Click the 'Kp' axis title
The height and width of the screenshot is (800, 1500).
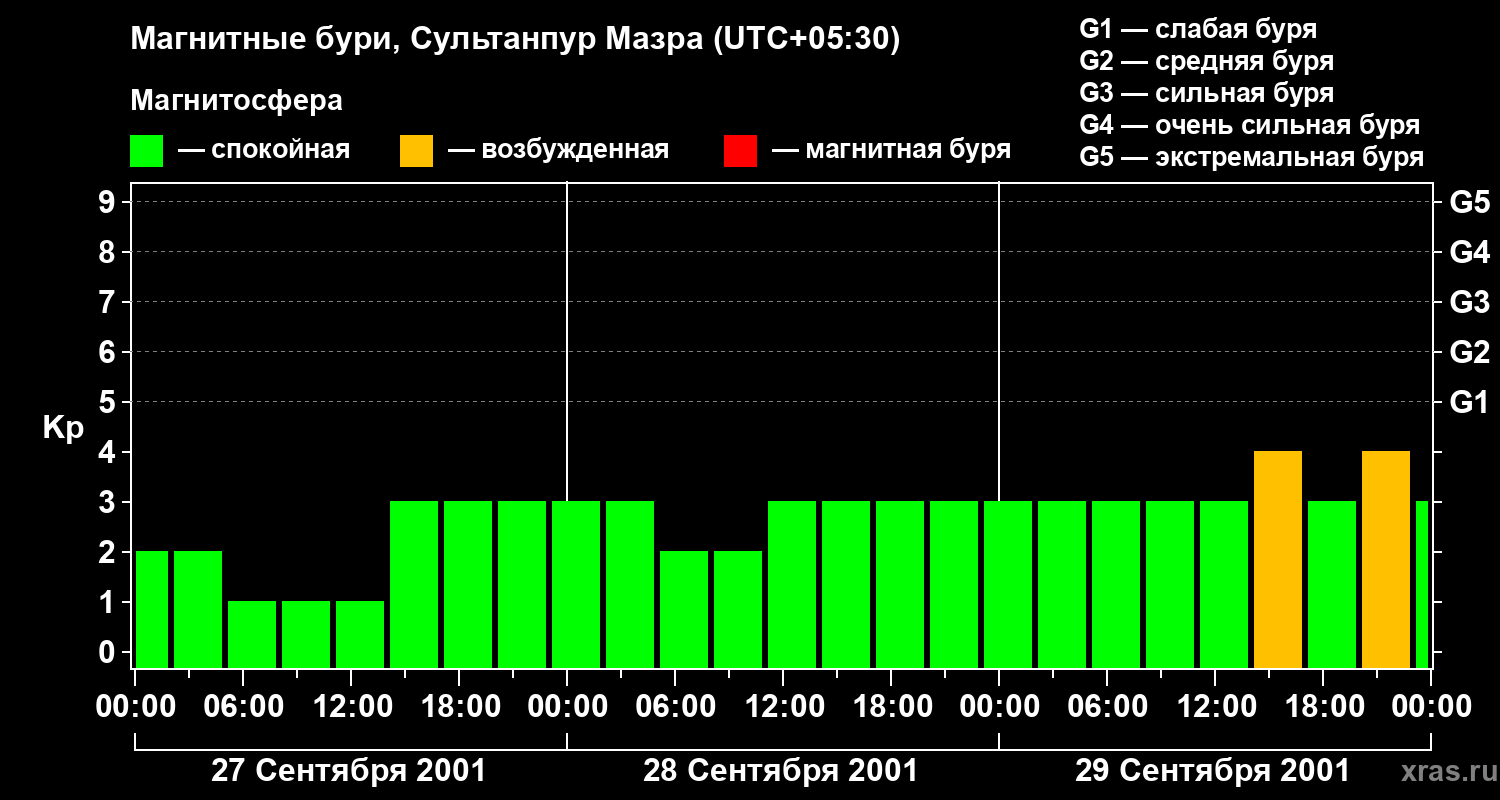point(63,428)
